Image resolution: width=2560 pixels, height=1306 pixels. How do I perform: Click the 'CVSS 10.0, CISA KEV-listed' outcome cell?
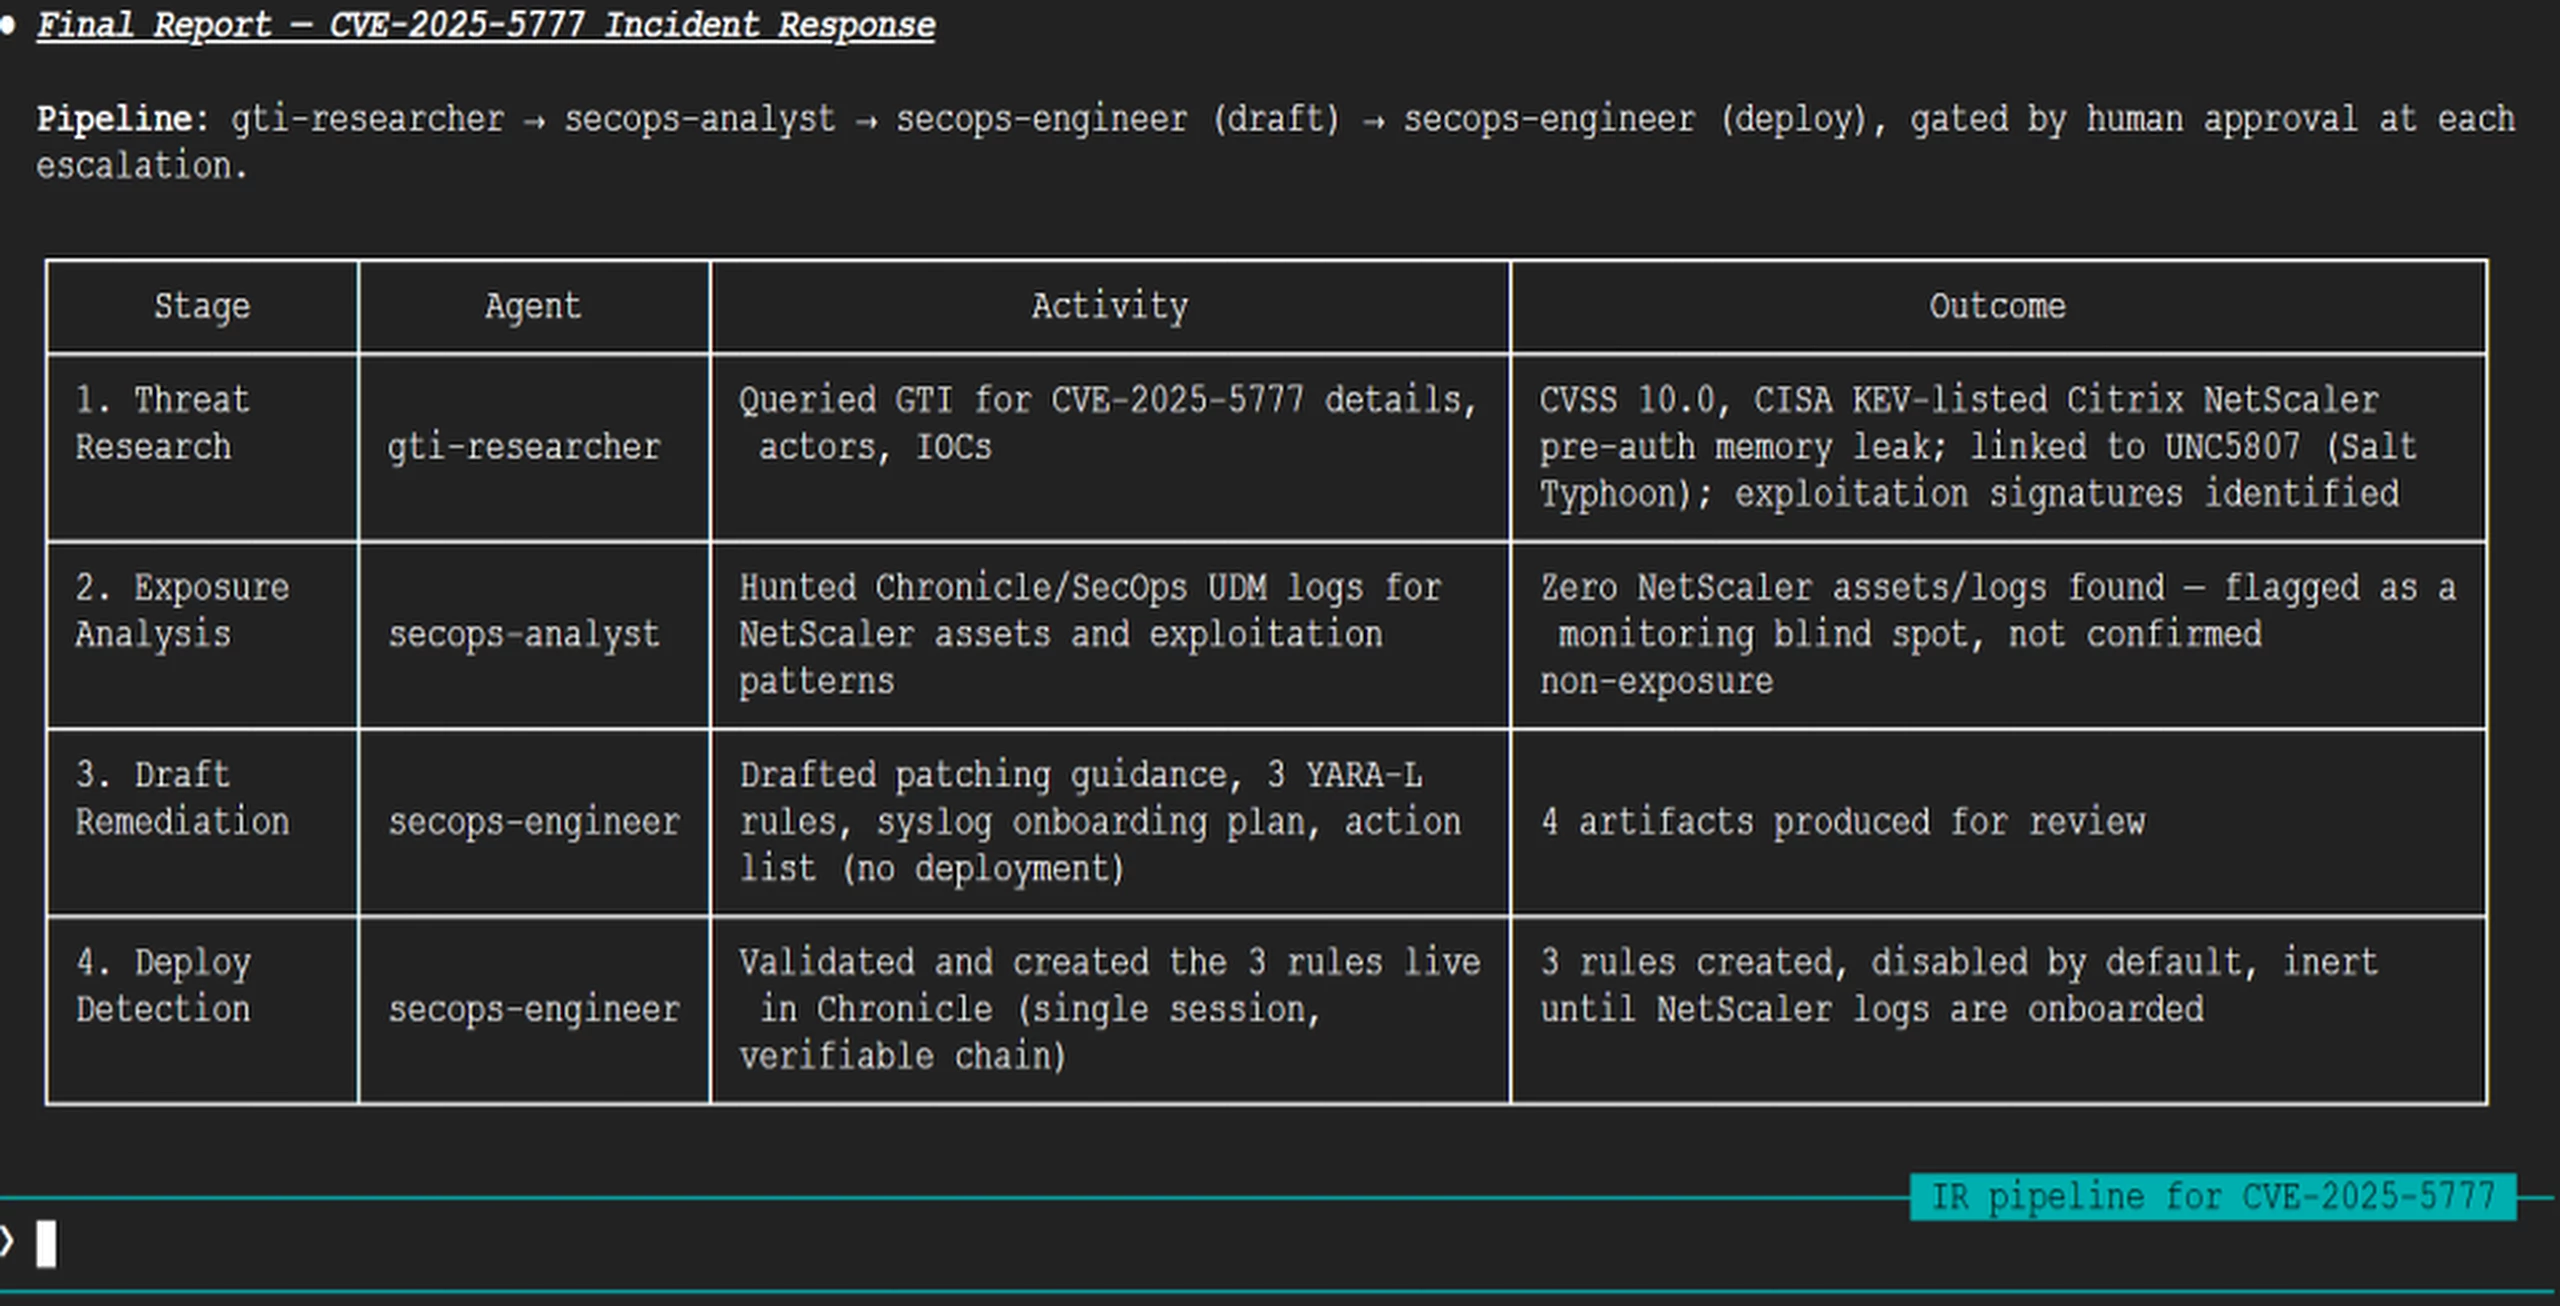tap(1998, 447)
